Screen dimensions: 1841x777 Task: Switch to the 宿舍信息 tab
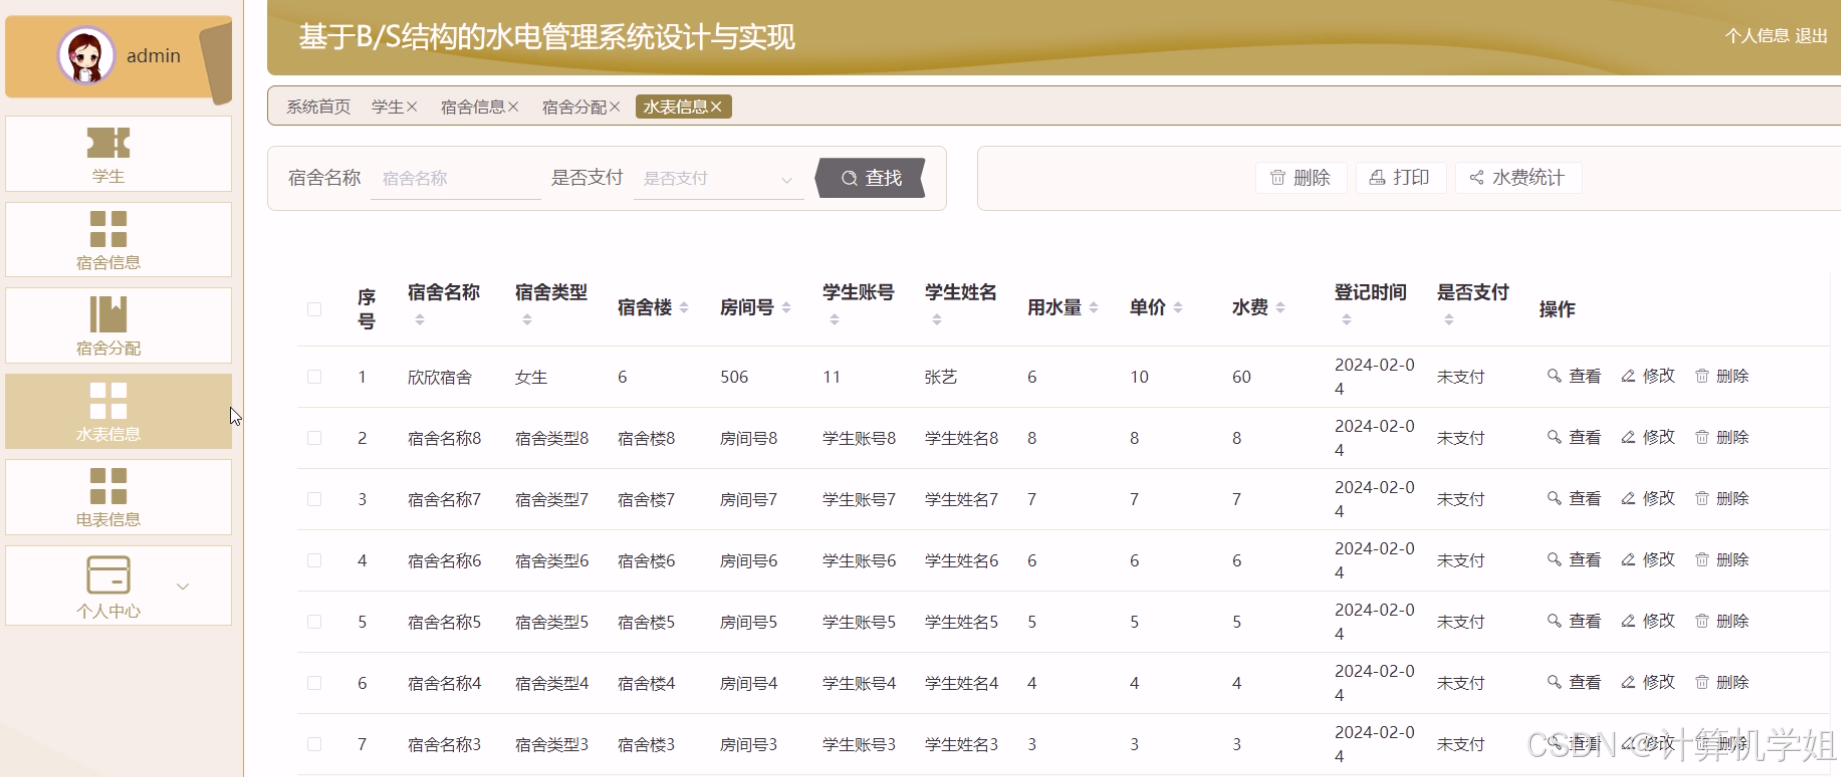coord(472,107)
